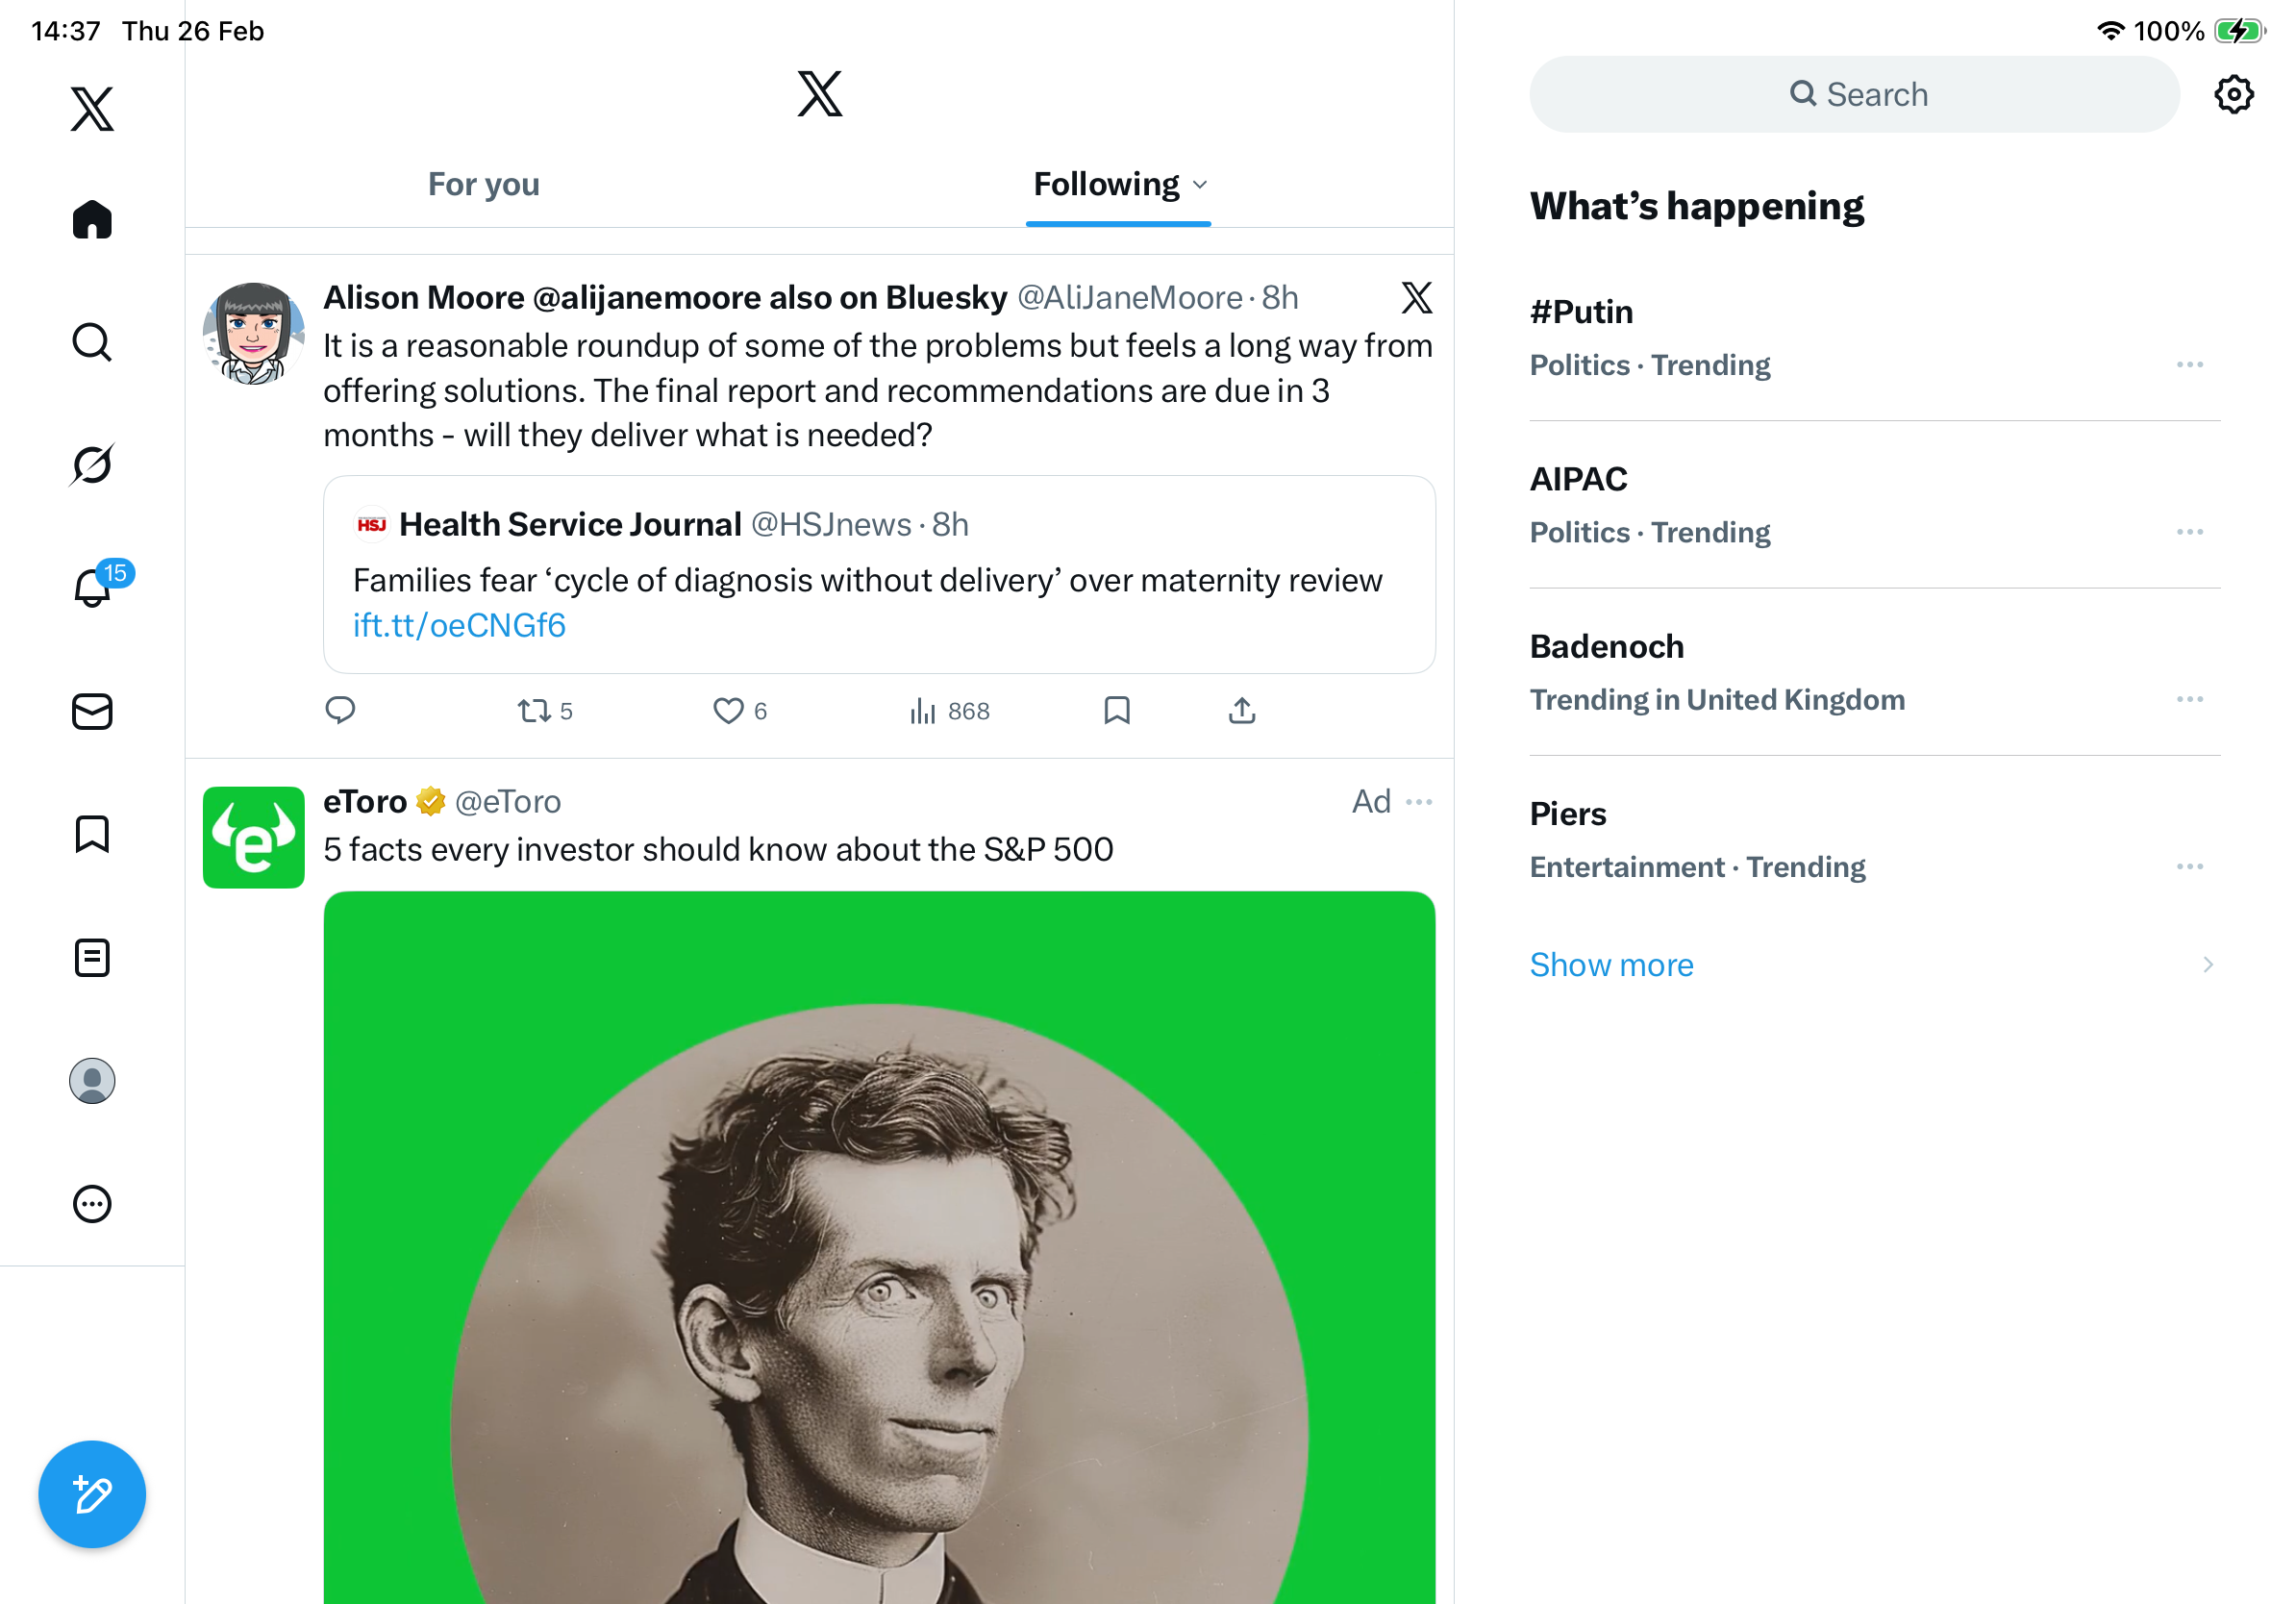Image resolution: width=2296 pixels, height=1604 pixels.
Task: Bookmark Alison Moore's post
Action: coord(1117,711)
